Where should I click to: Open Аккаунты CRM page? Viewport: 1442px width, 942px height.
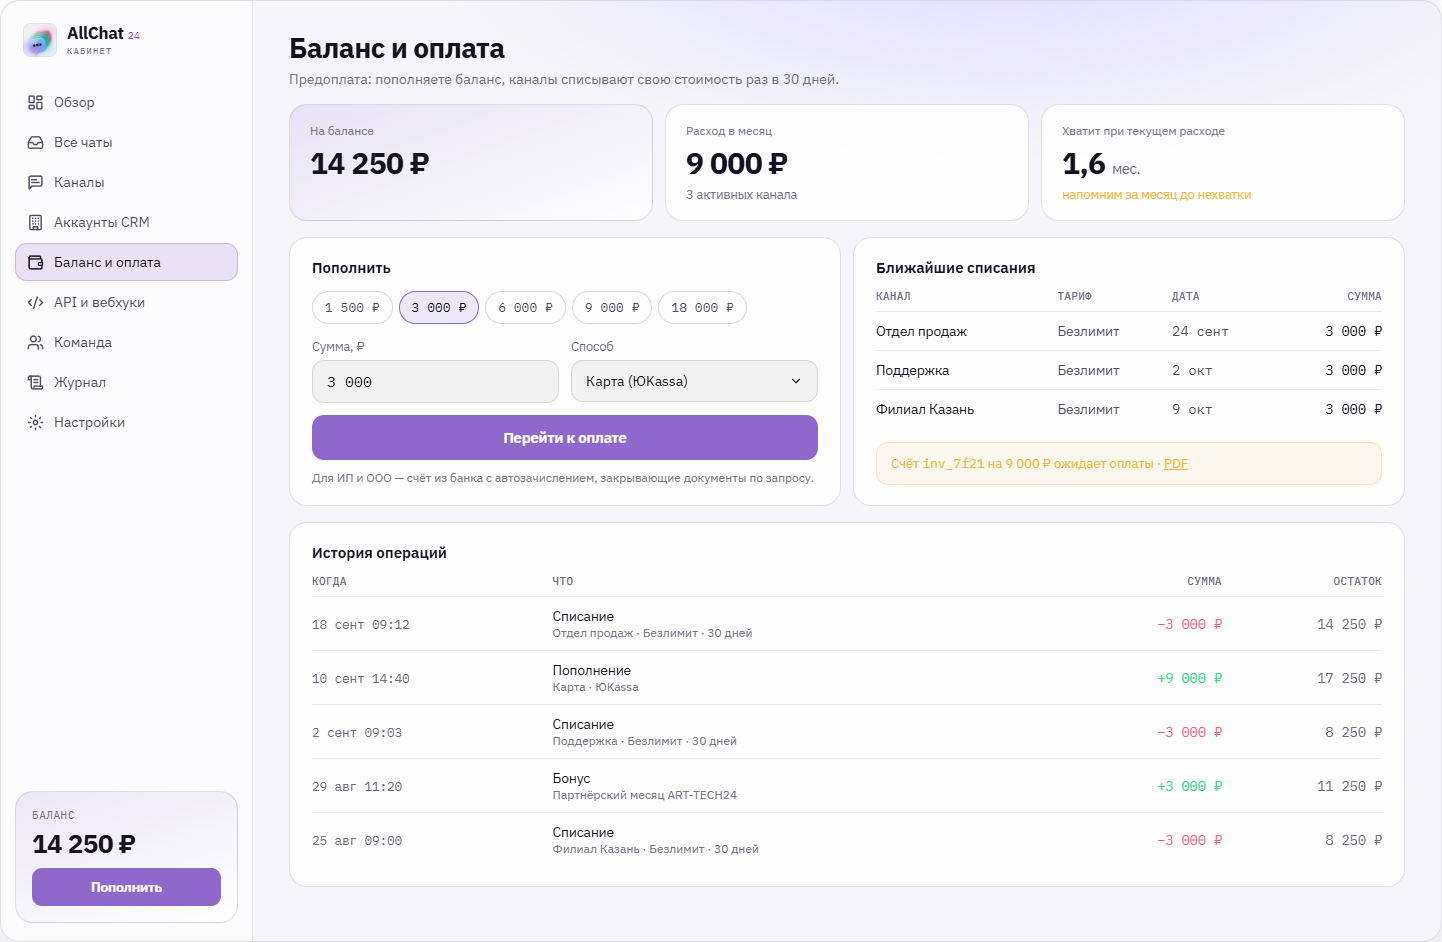click(126, 222)
